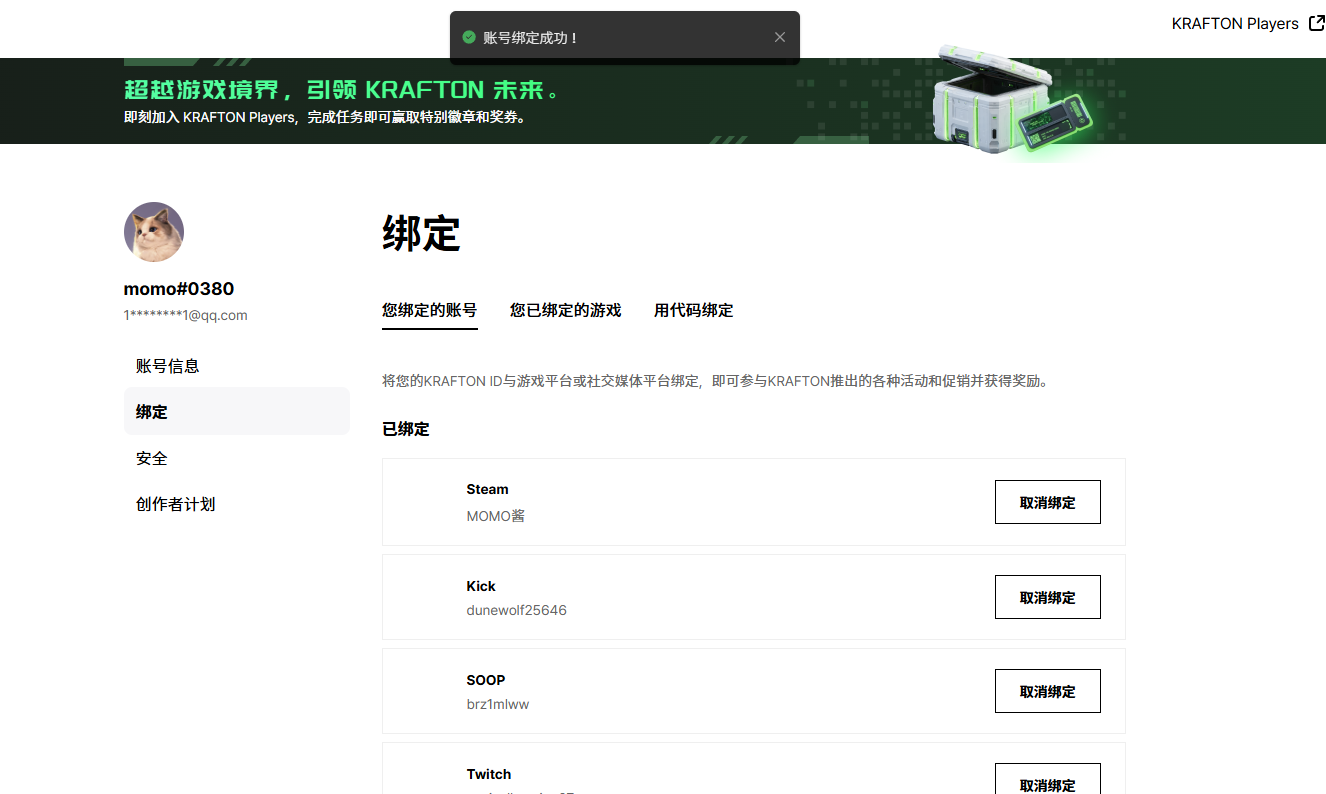Image resolution: width=1326 pixels, height=794 pixels.
Task: Select 绑定 in the sidebar
Action: coord(237,412)
